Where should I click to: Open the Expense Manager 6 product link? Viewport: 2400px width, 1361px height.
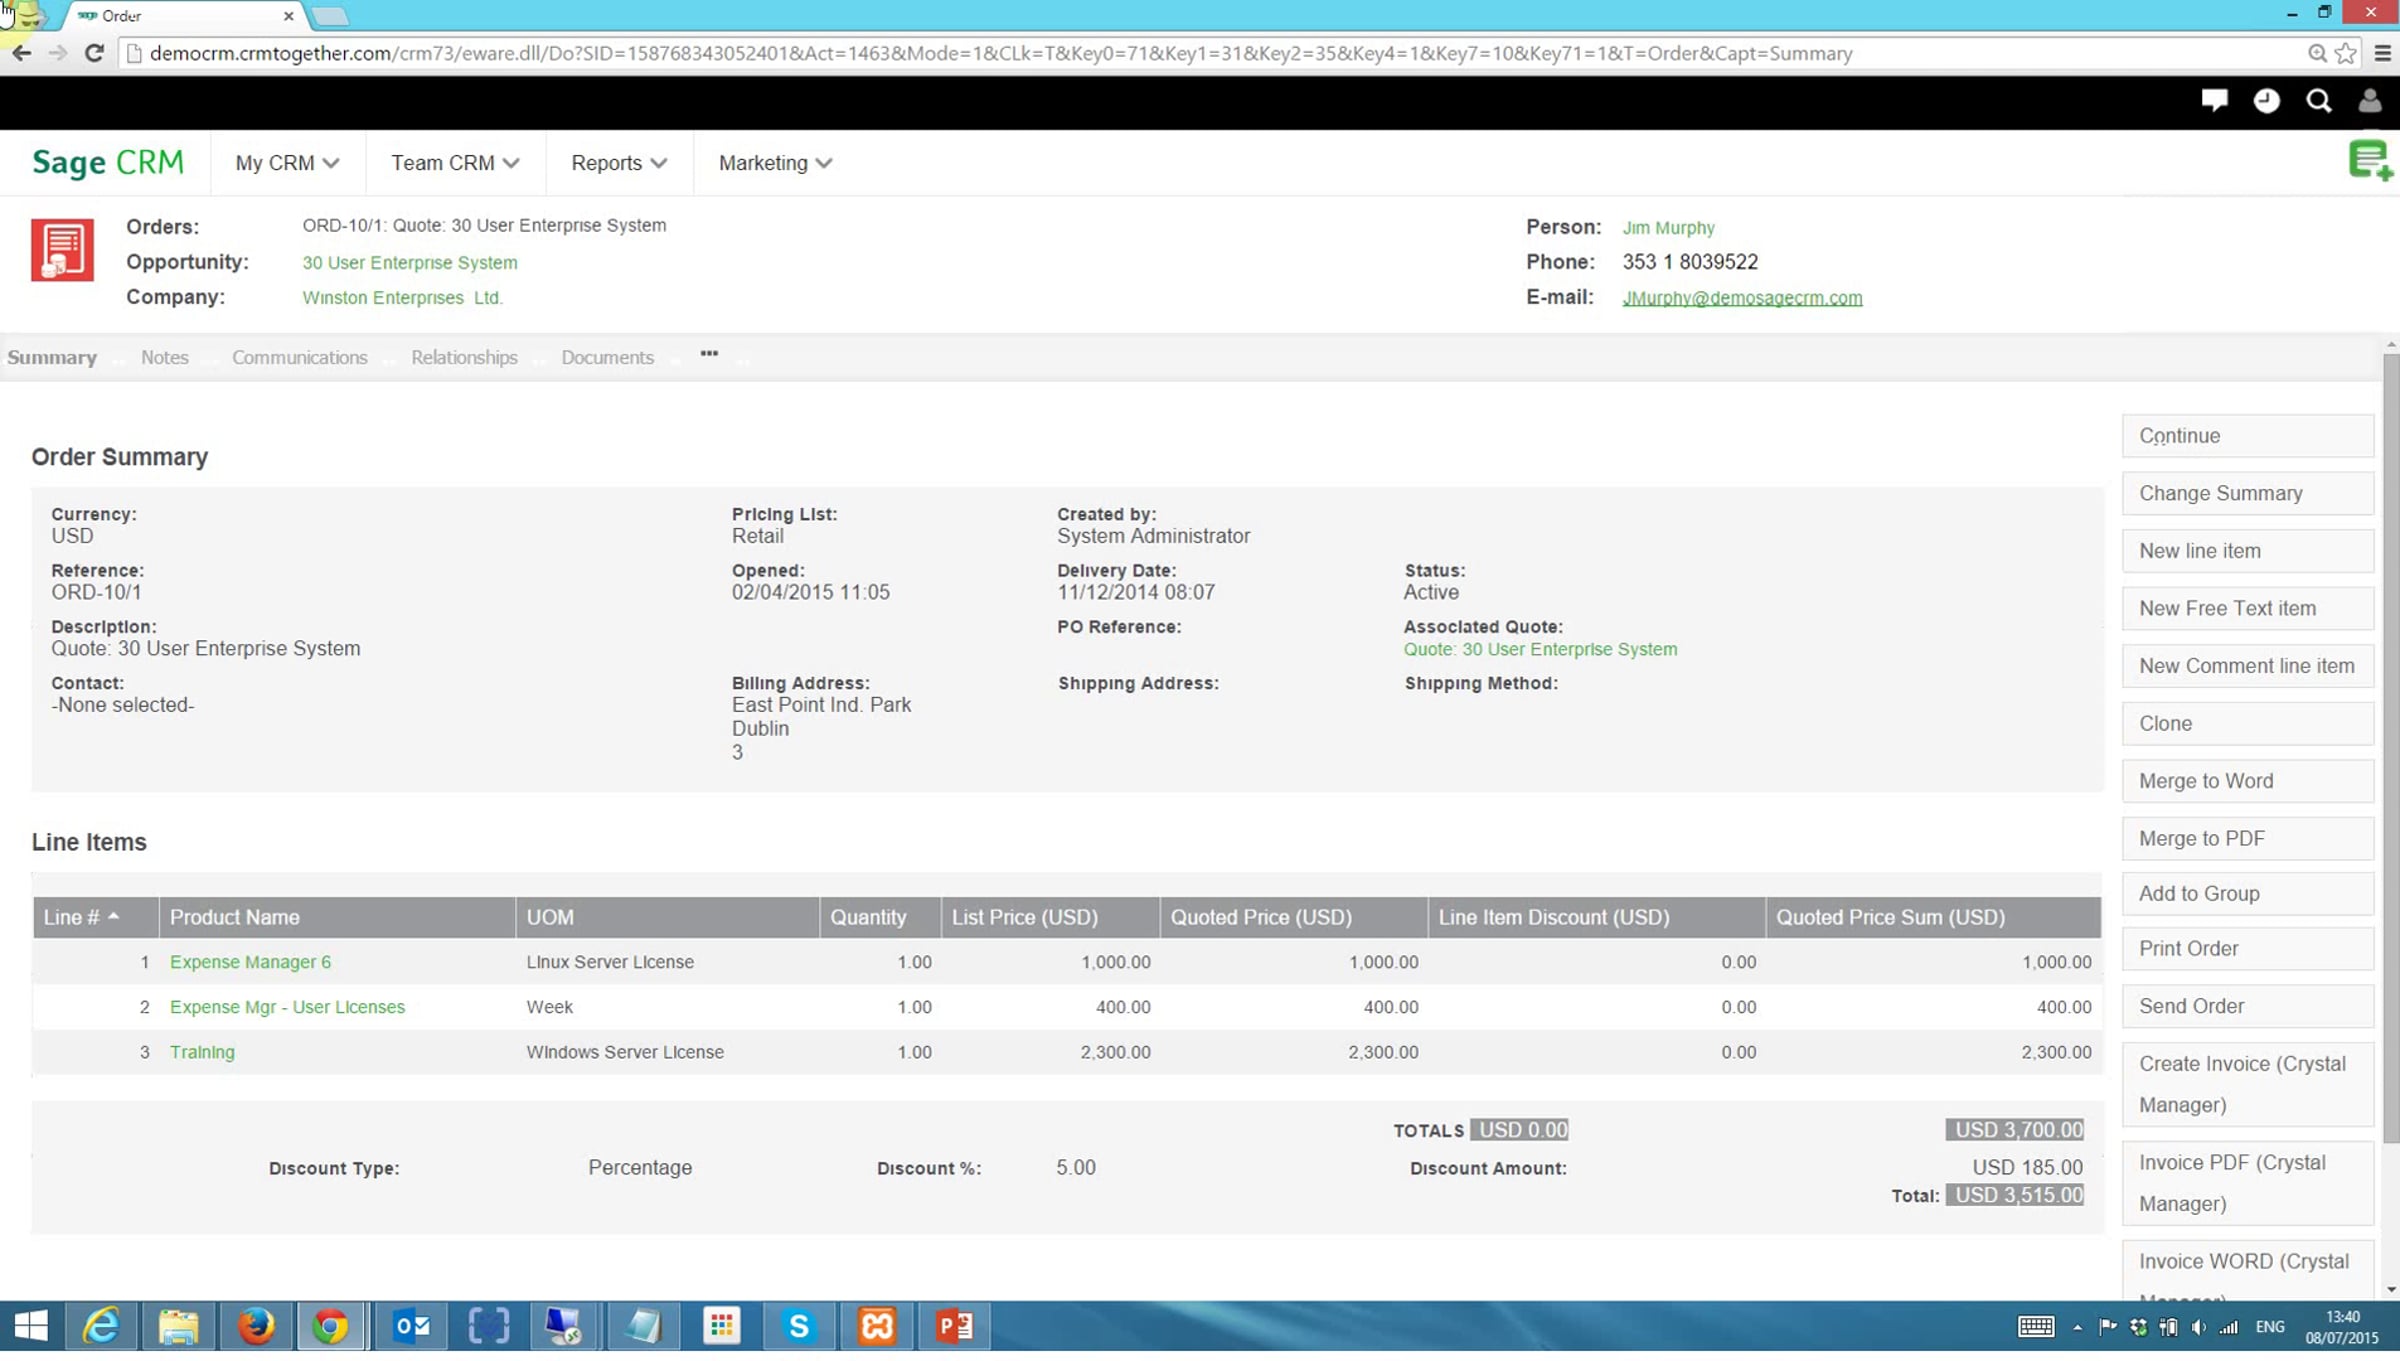(x=250, y=962)
